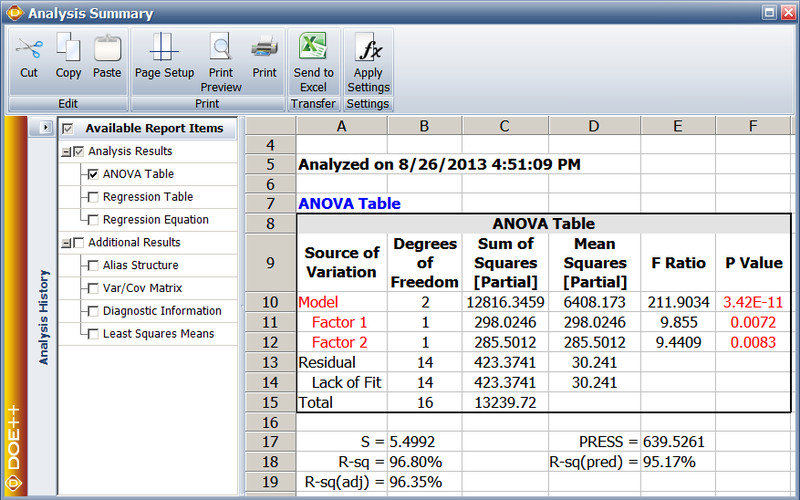Enable the Regression Table checkbox
Viewport: 800px width, 500px height.
tap(93, 197)
